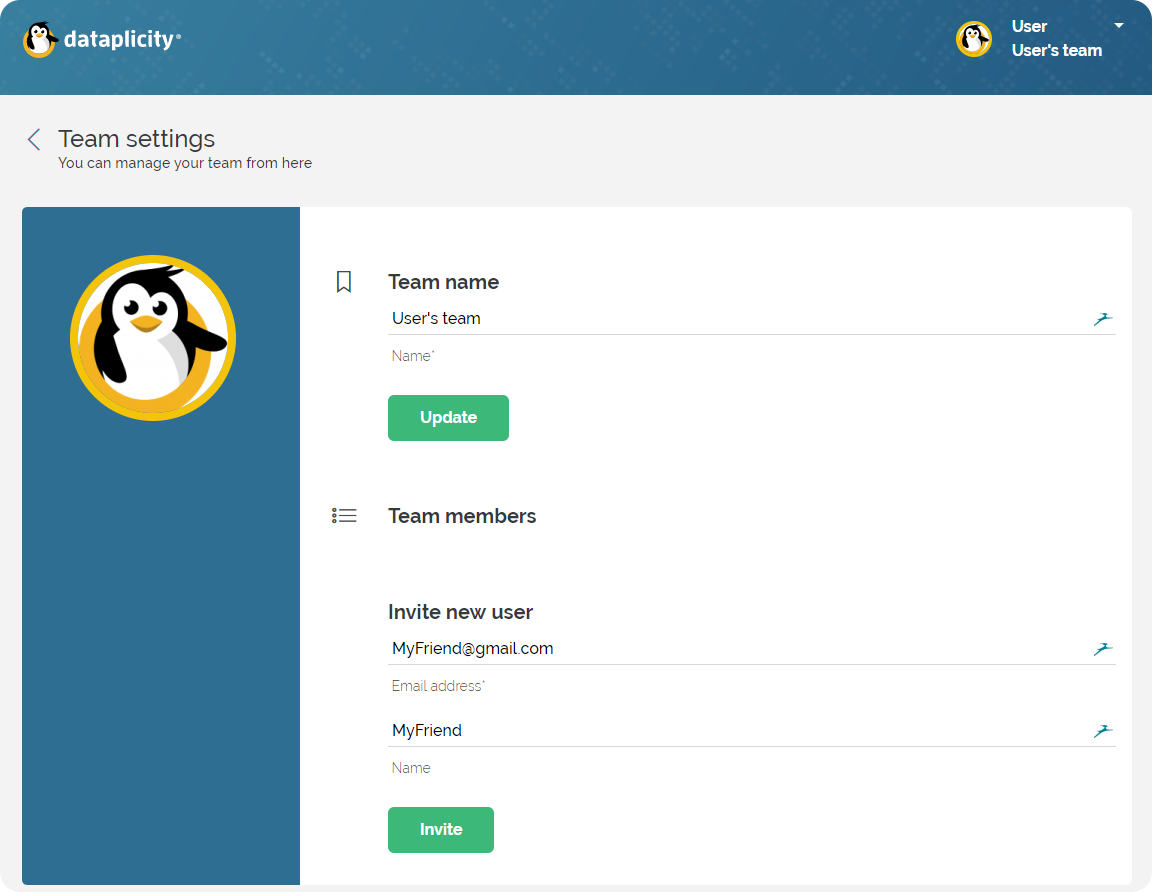Click the "Email address" field label
The width and height of the screenshot is (1152, 892).
(x=438, y=686)
